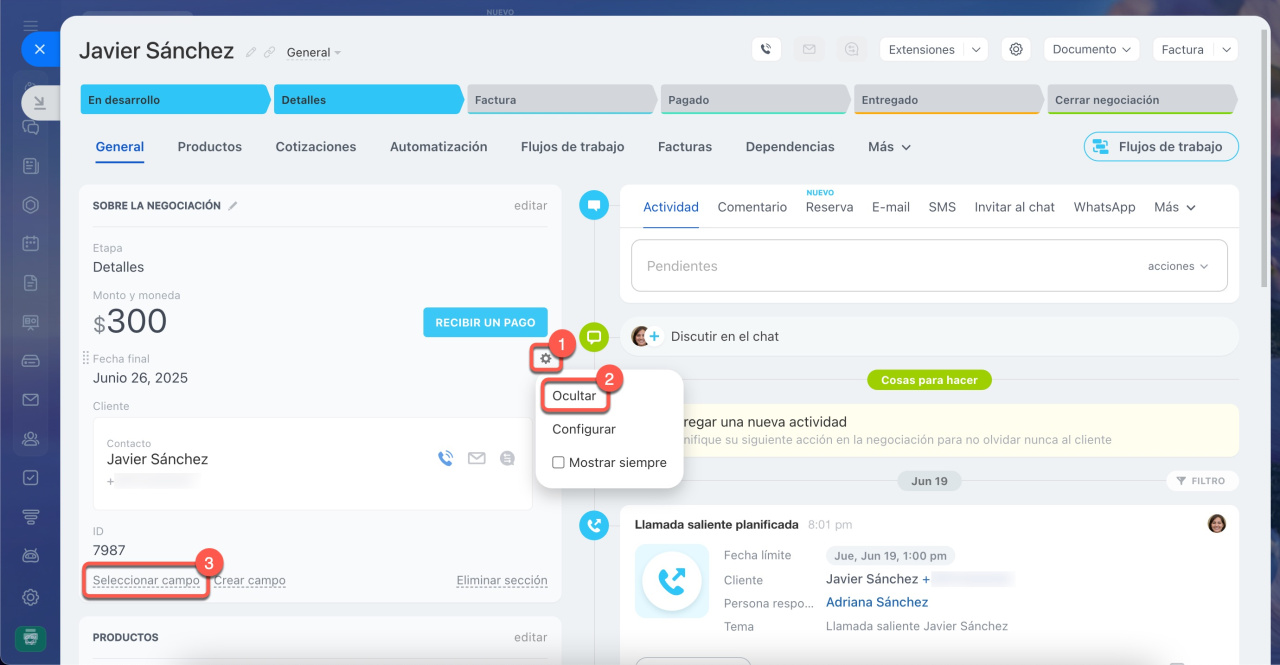
Task: Toggle the Mostrar siempre checkbox
Action: pyautogui.click(x=558, y=463)
